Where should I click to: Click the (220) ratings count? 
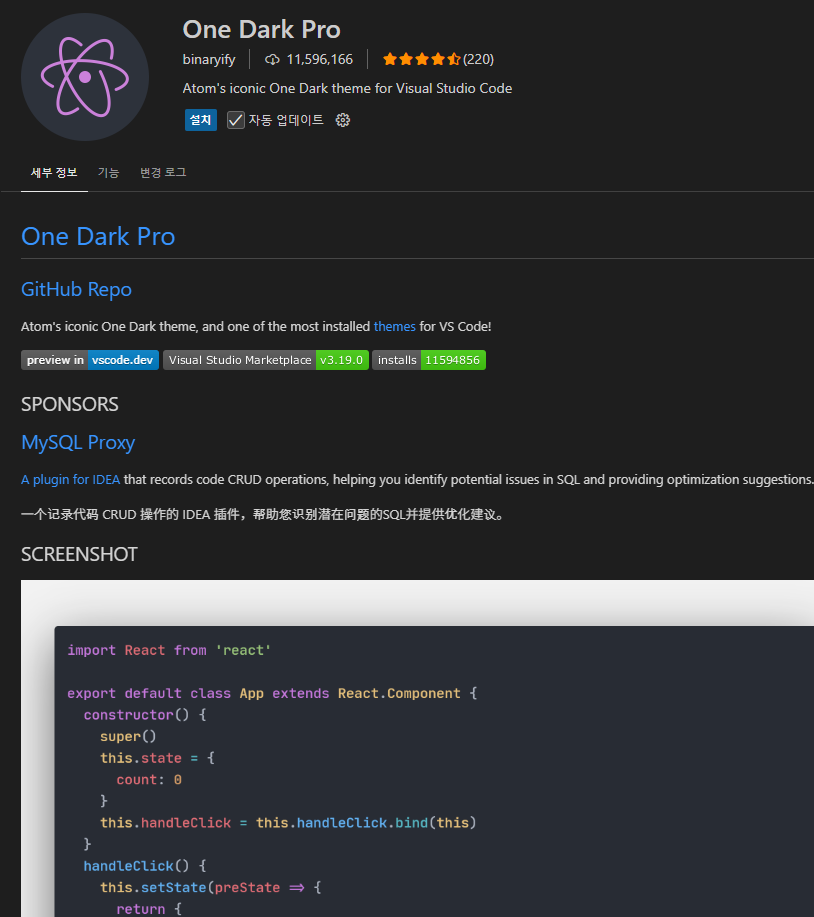click(478, 60)
